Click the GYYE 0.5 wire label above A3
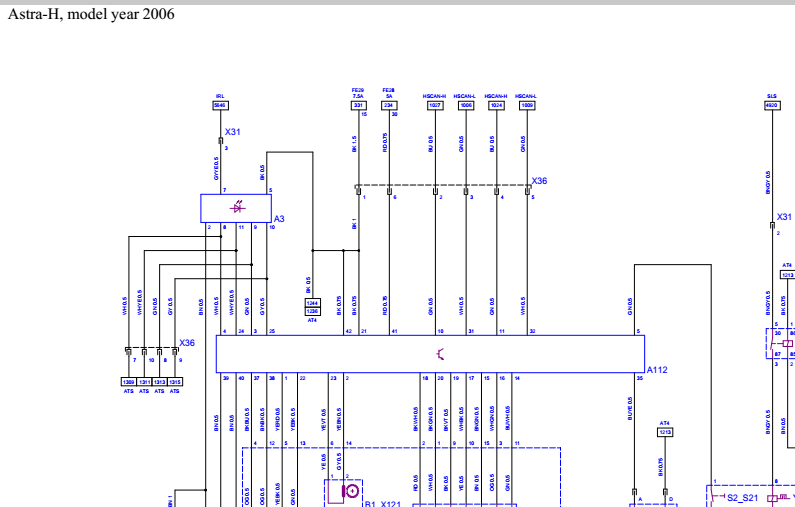The width and height of the screenshot is (795, 507). tap(216, 168)
